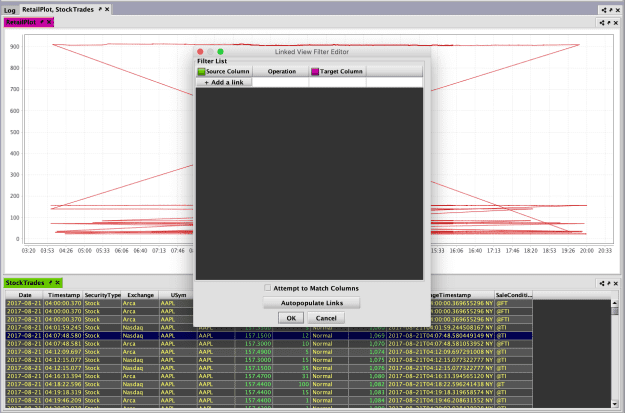Image resolution: width=625 pixels, height=413 pixels.
Task: Click the top-right workspace share icon
Action: pos(606,8)
